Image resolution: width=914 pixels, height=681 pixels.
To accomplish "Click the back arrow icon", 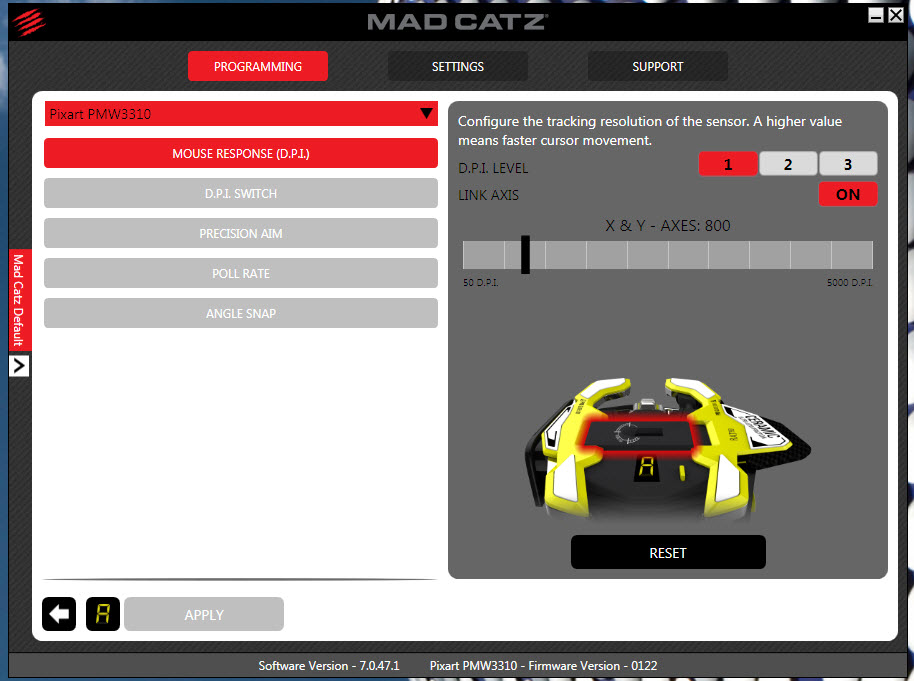I will pyautogui.click(x=59, y=614).
